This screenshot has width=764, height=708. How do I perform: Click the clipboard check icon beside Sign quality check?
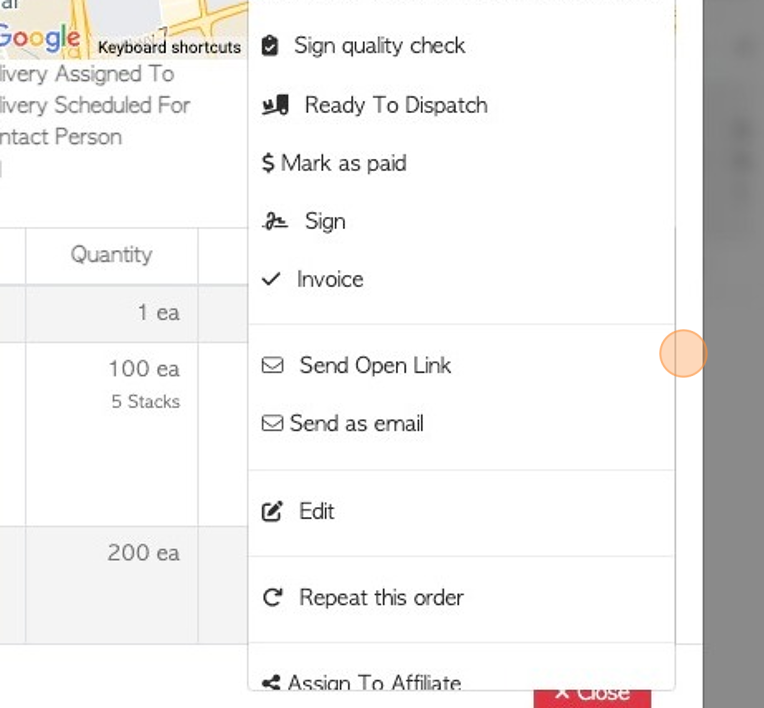click(270, 46)
